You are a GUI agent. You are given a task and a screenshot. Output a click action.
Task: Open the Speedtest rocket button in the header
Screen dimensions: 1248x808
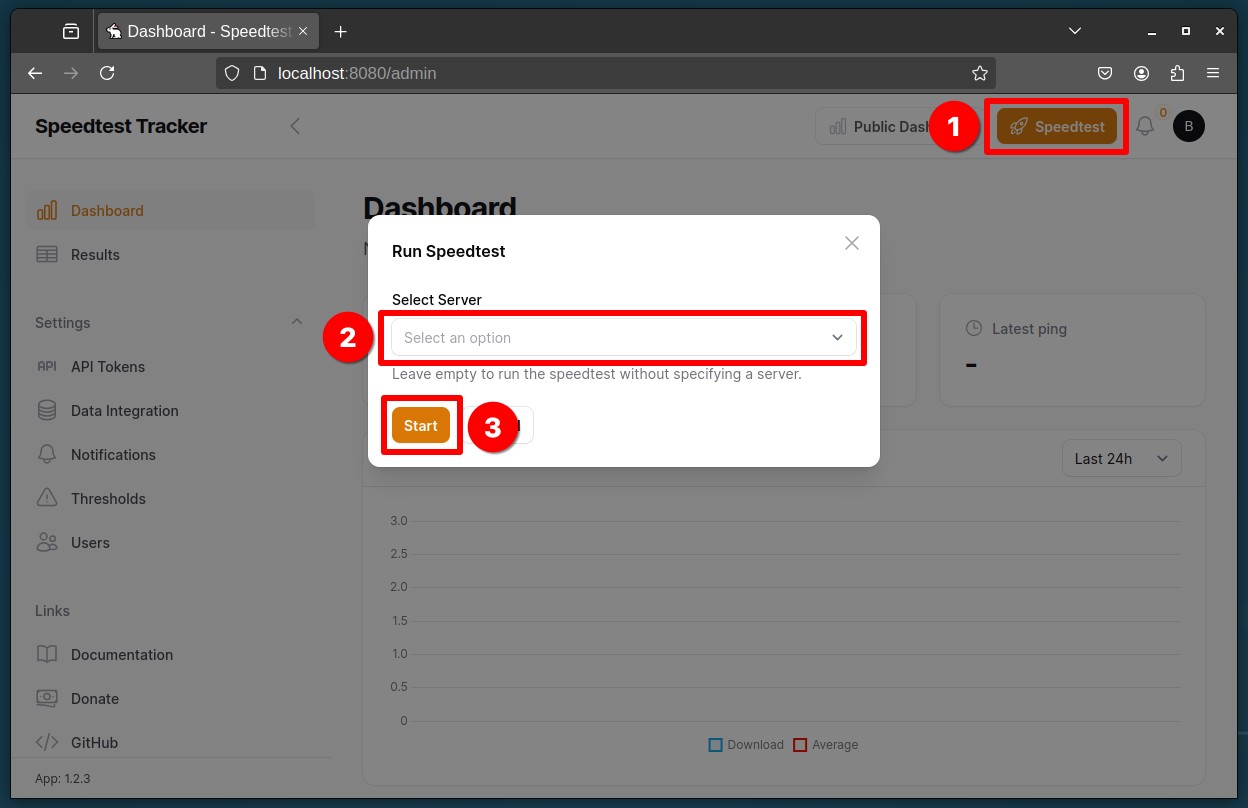(1057, 126)
